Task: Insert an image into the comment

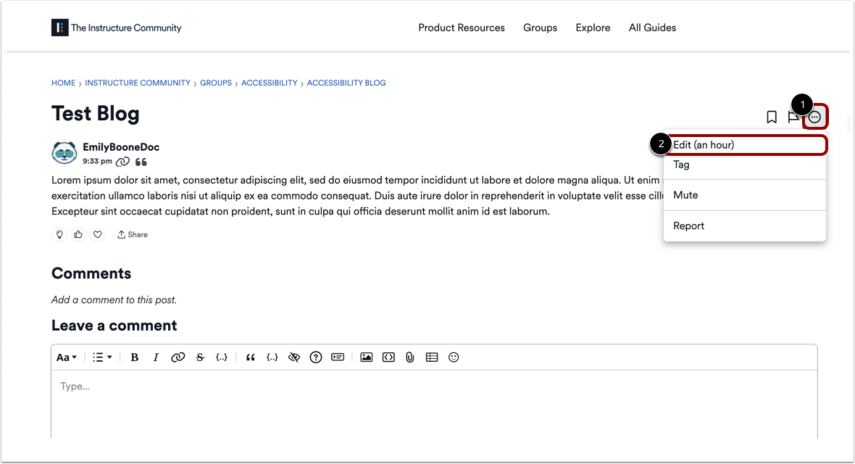Action: coord(366,357)
